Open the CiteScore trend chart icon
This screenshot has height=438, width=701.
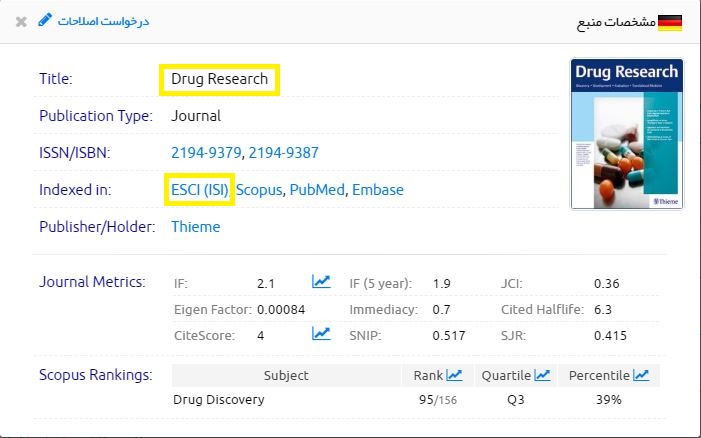point(321,335)
